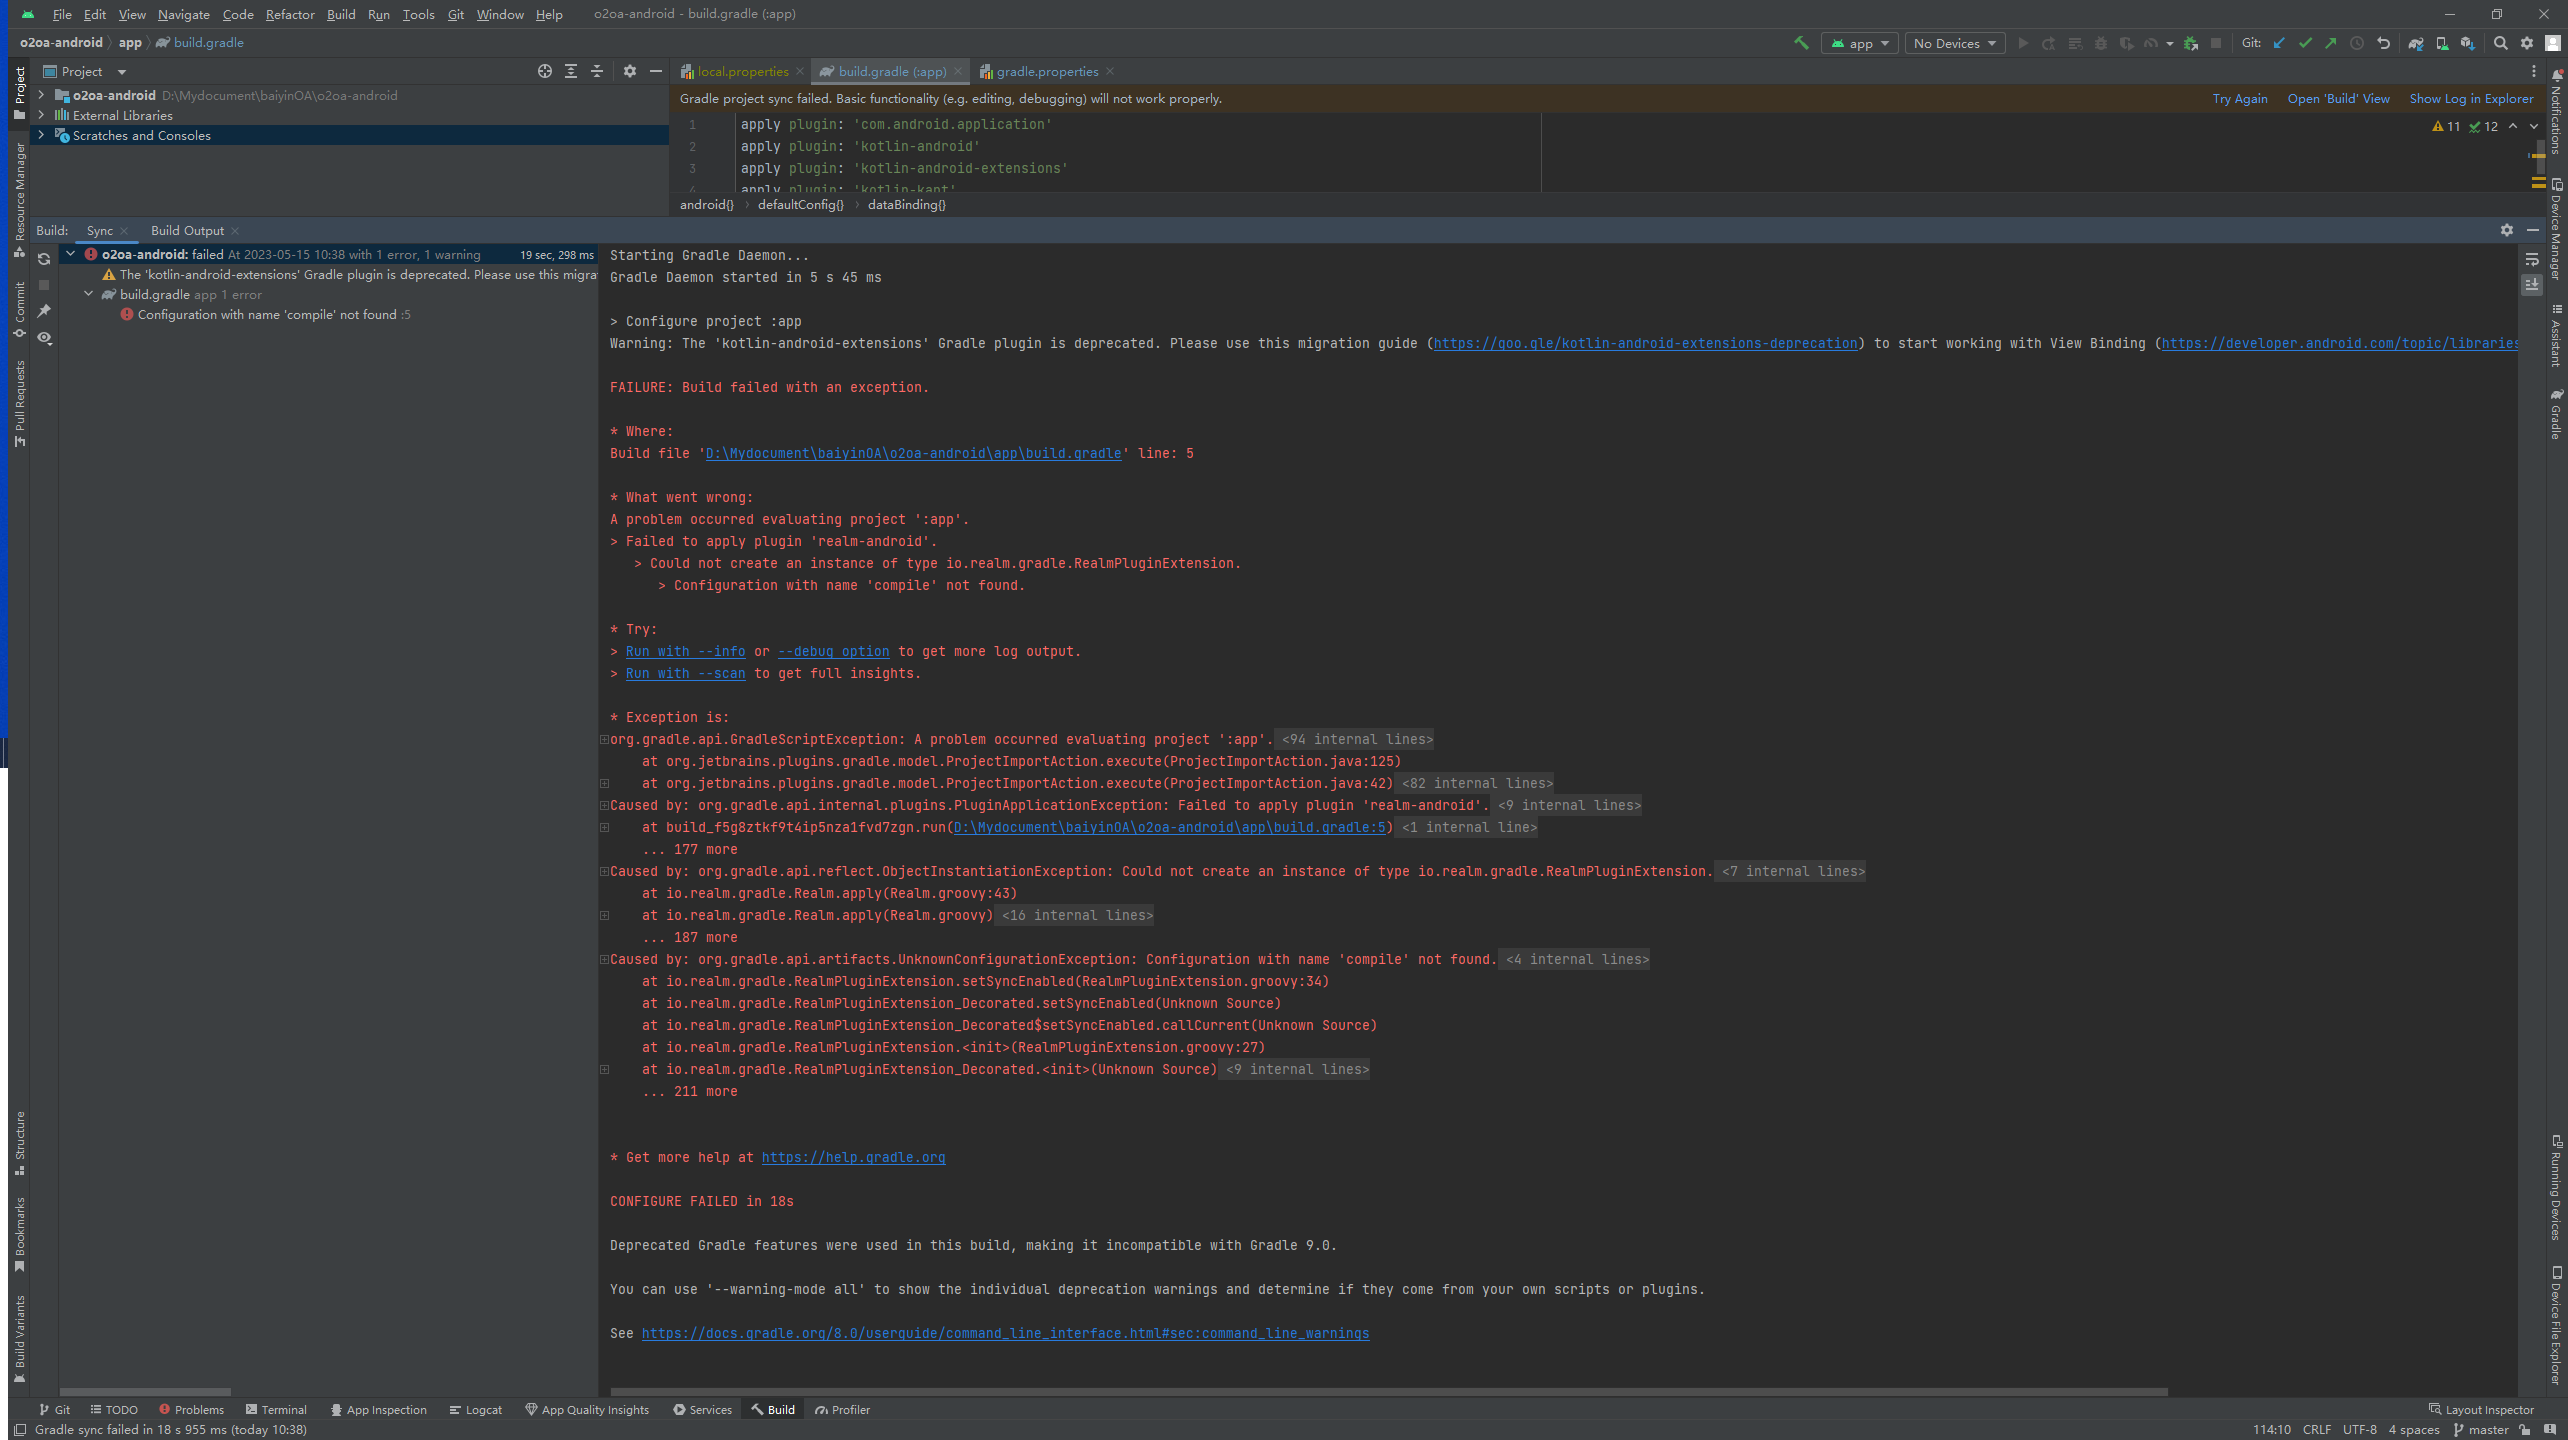Click the build output horizontal scrollbar
This screenshot has width=2568, height=1440.
click(1388, 1391)
